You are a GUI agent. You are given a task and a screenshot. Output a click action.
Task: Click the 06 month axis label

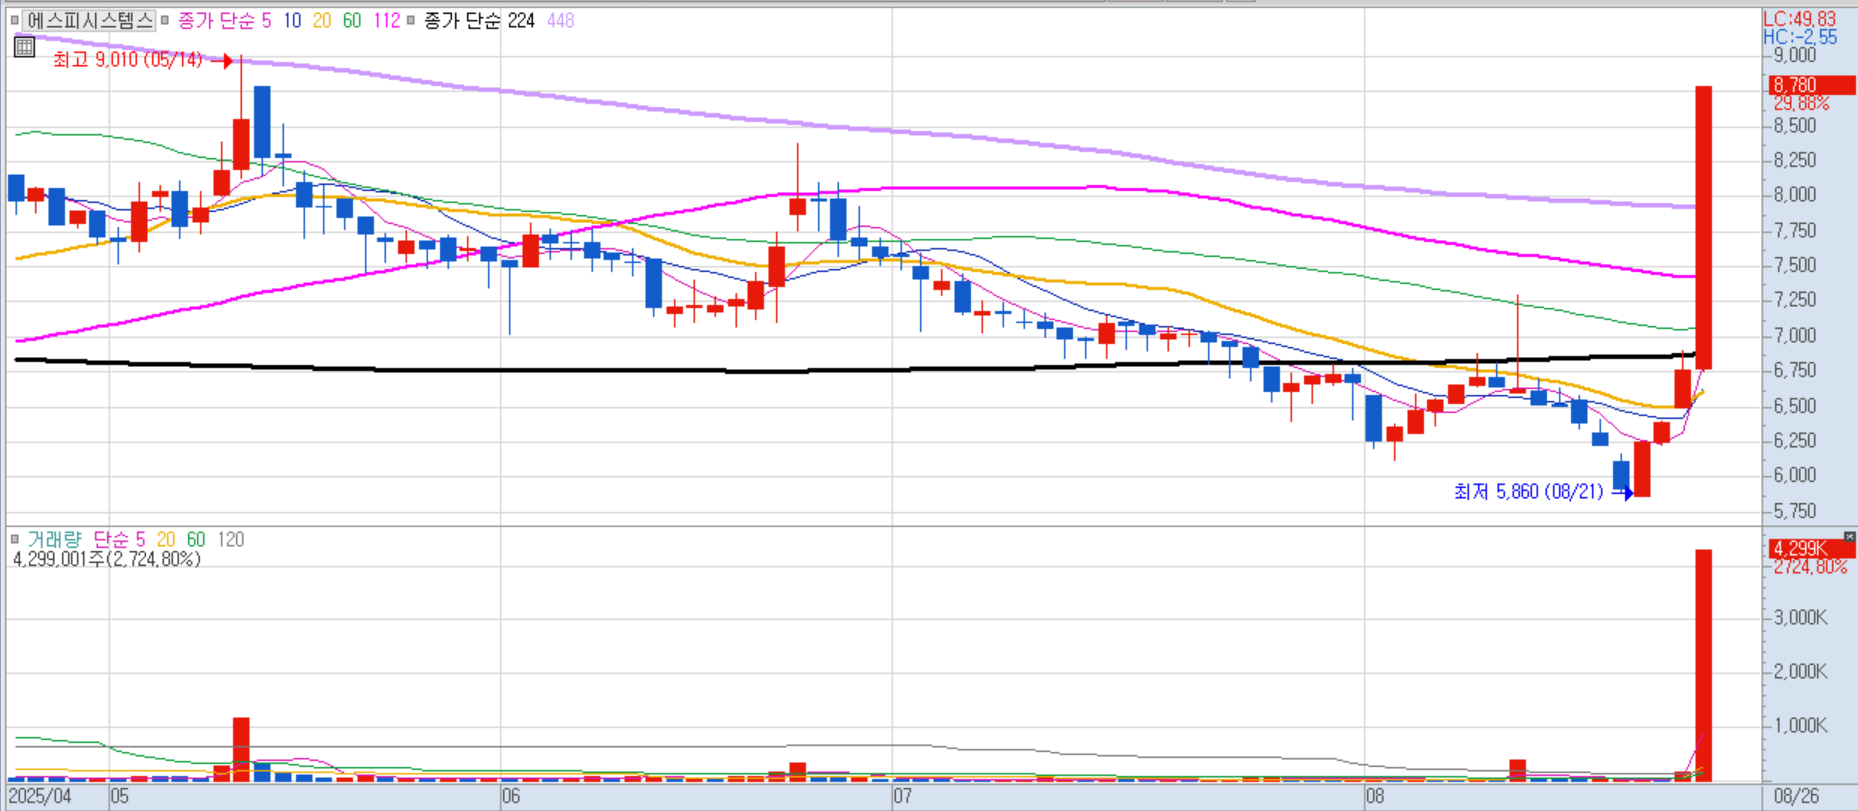click(511, 796)
